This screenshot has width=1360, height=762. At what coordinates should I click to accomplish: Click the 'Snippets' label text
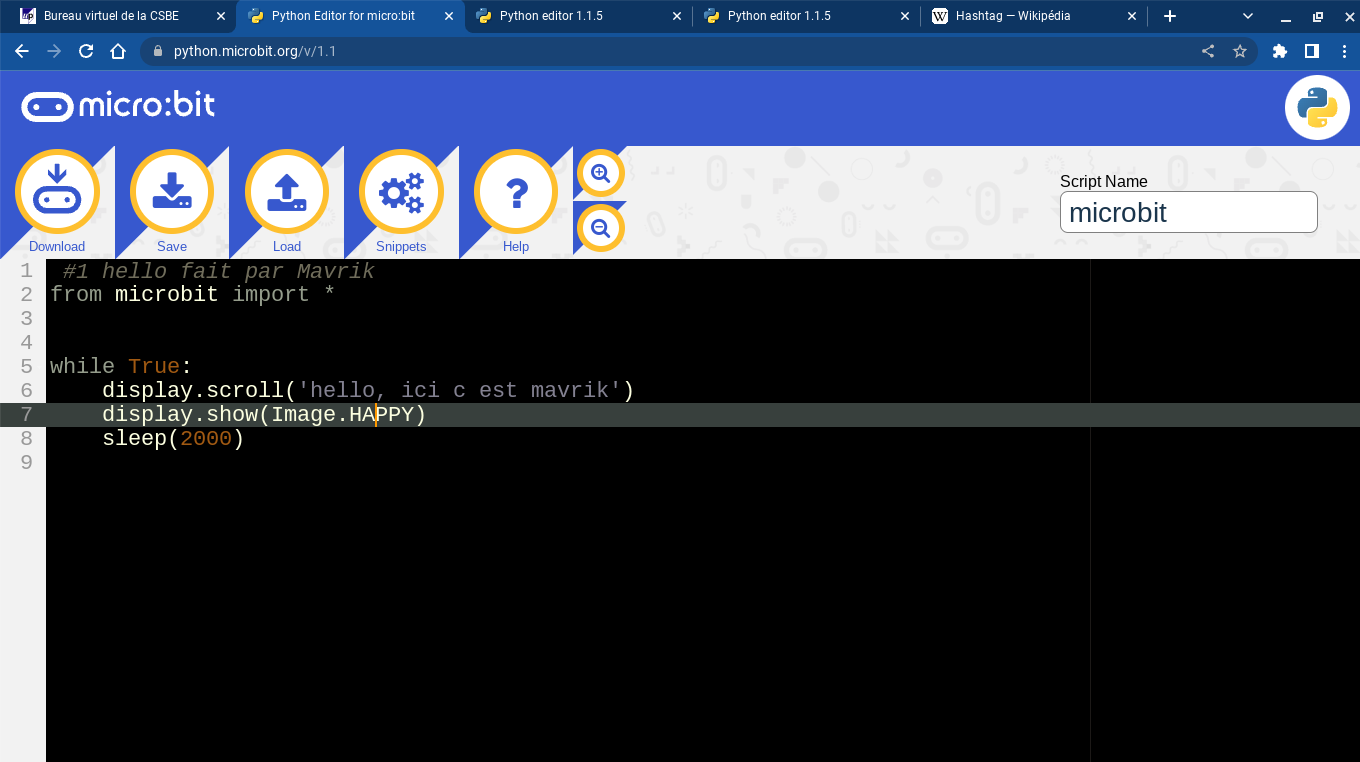pyautogui.click(x=401, y=246)
